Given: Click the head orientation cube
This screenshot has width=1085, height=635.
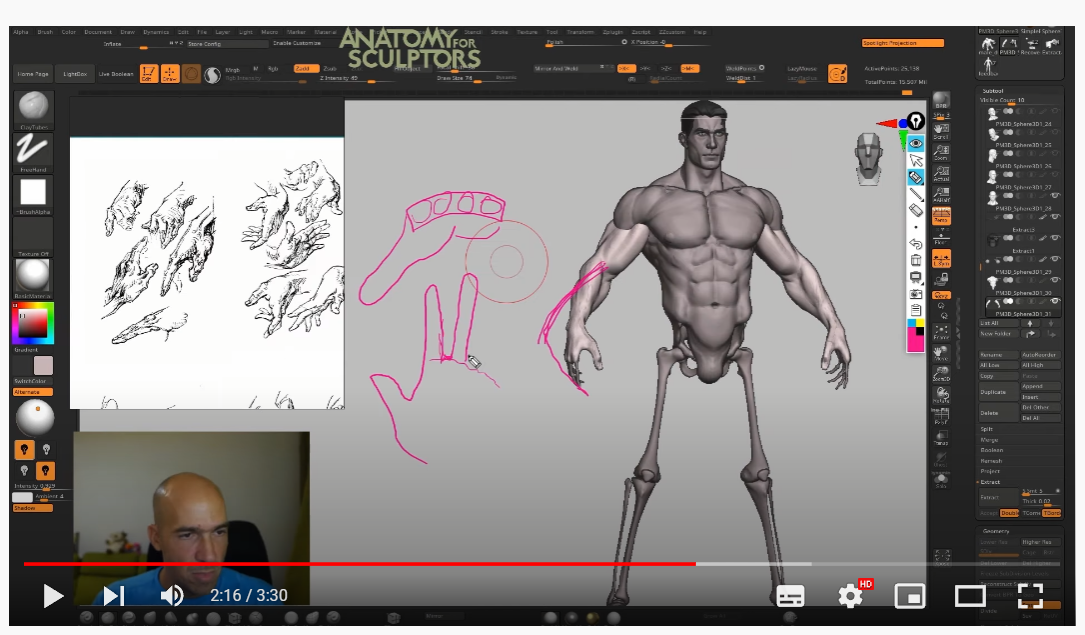Looking at the screenshot, I should 869,159.
